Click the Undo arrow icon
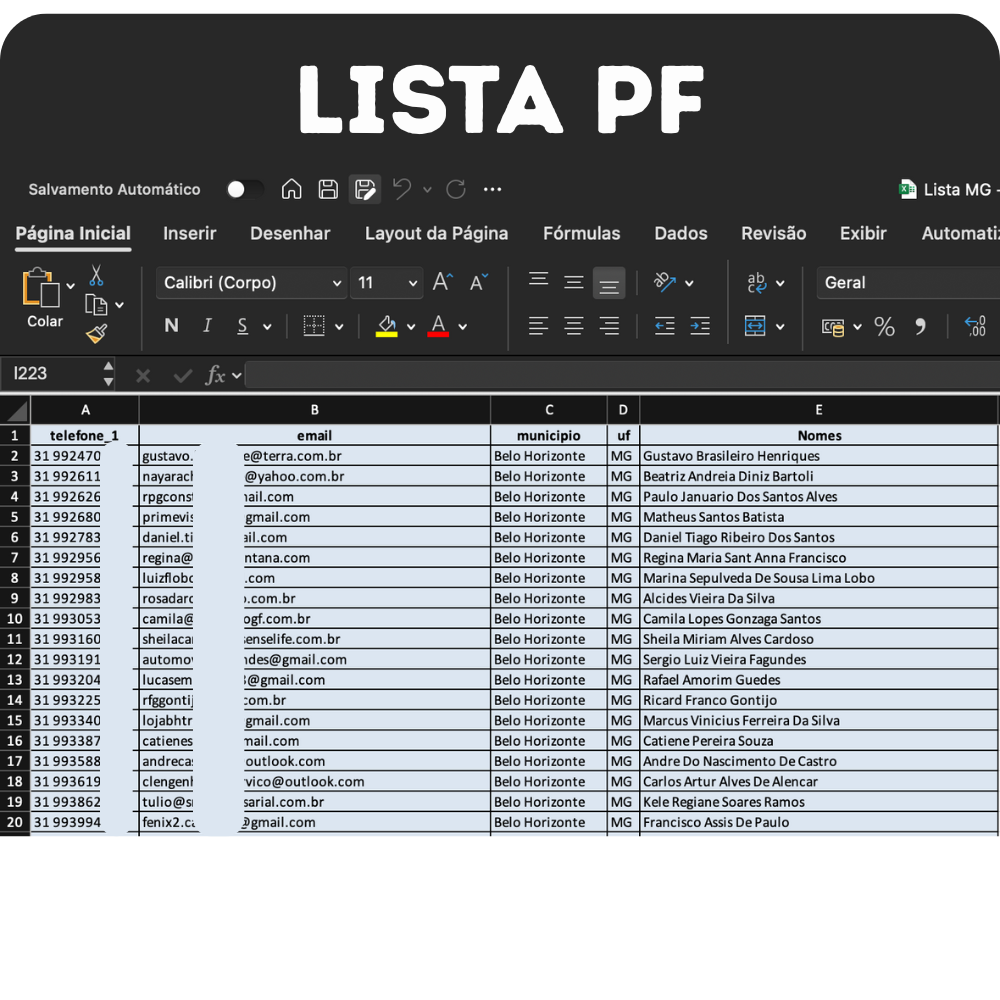The image size is (1000, 1000). [402, 189]
